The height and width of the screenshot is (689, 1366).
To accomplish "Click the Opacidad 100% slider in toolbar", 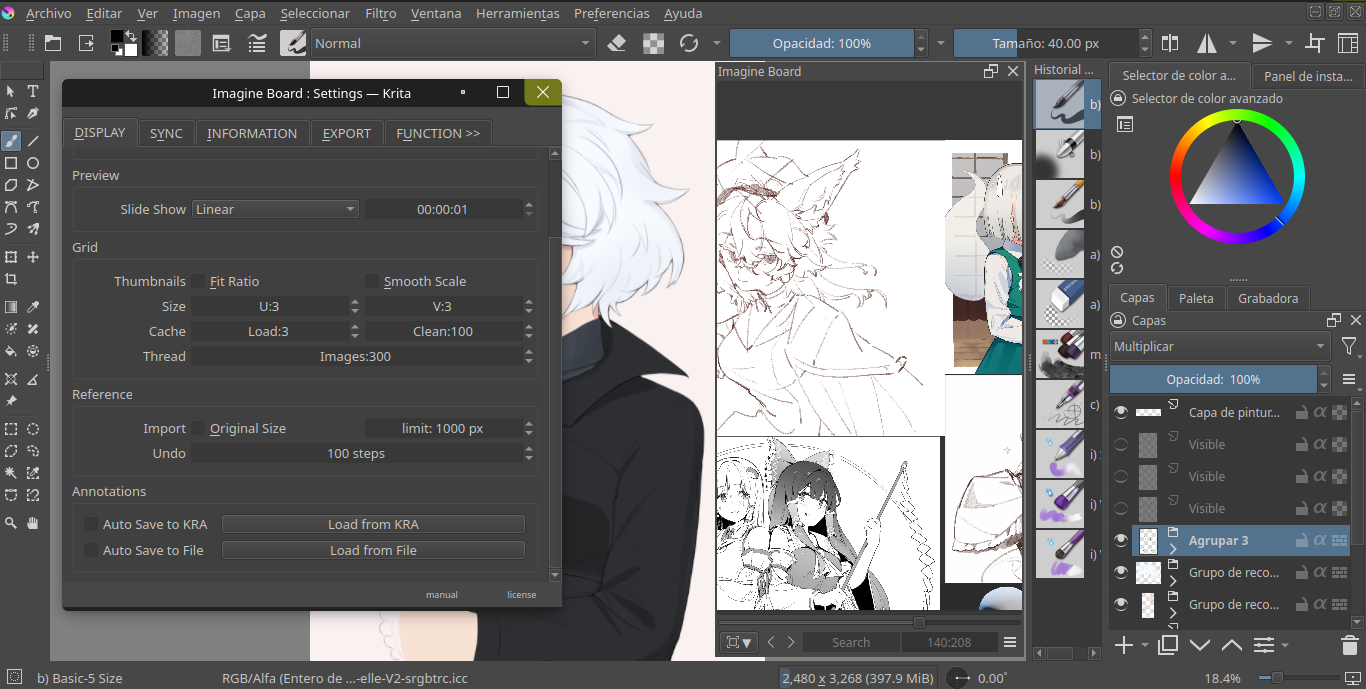I will pos(821,43).
